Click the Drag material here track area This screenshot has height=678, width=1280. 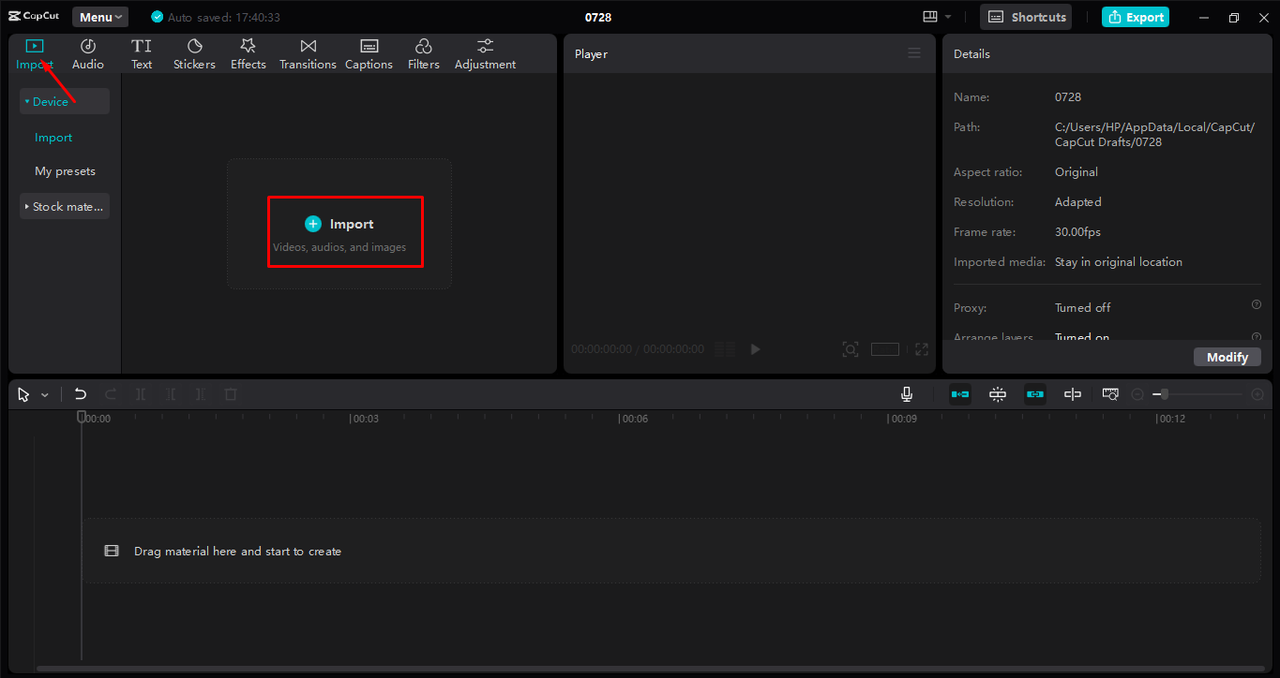672,551
